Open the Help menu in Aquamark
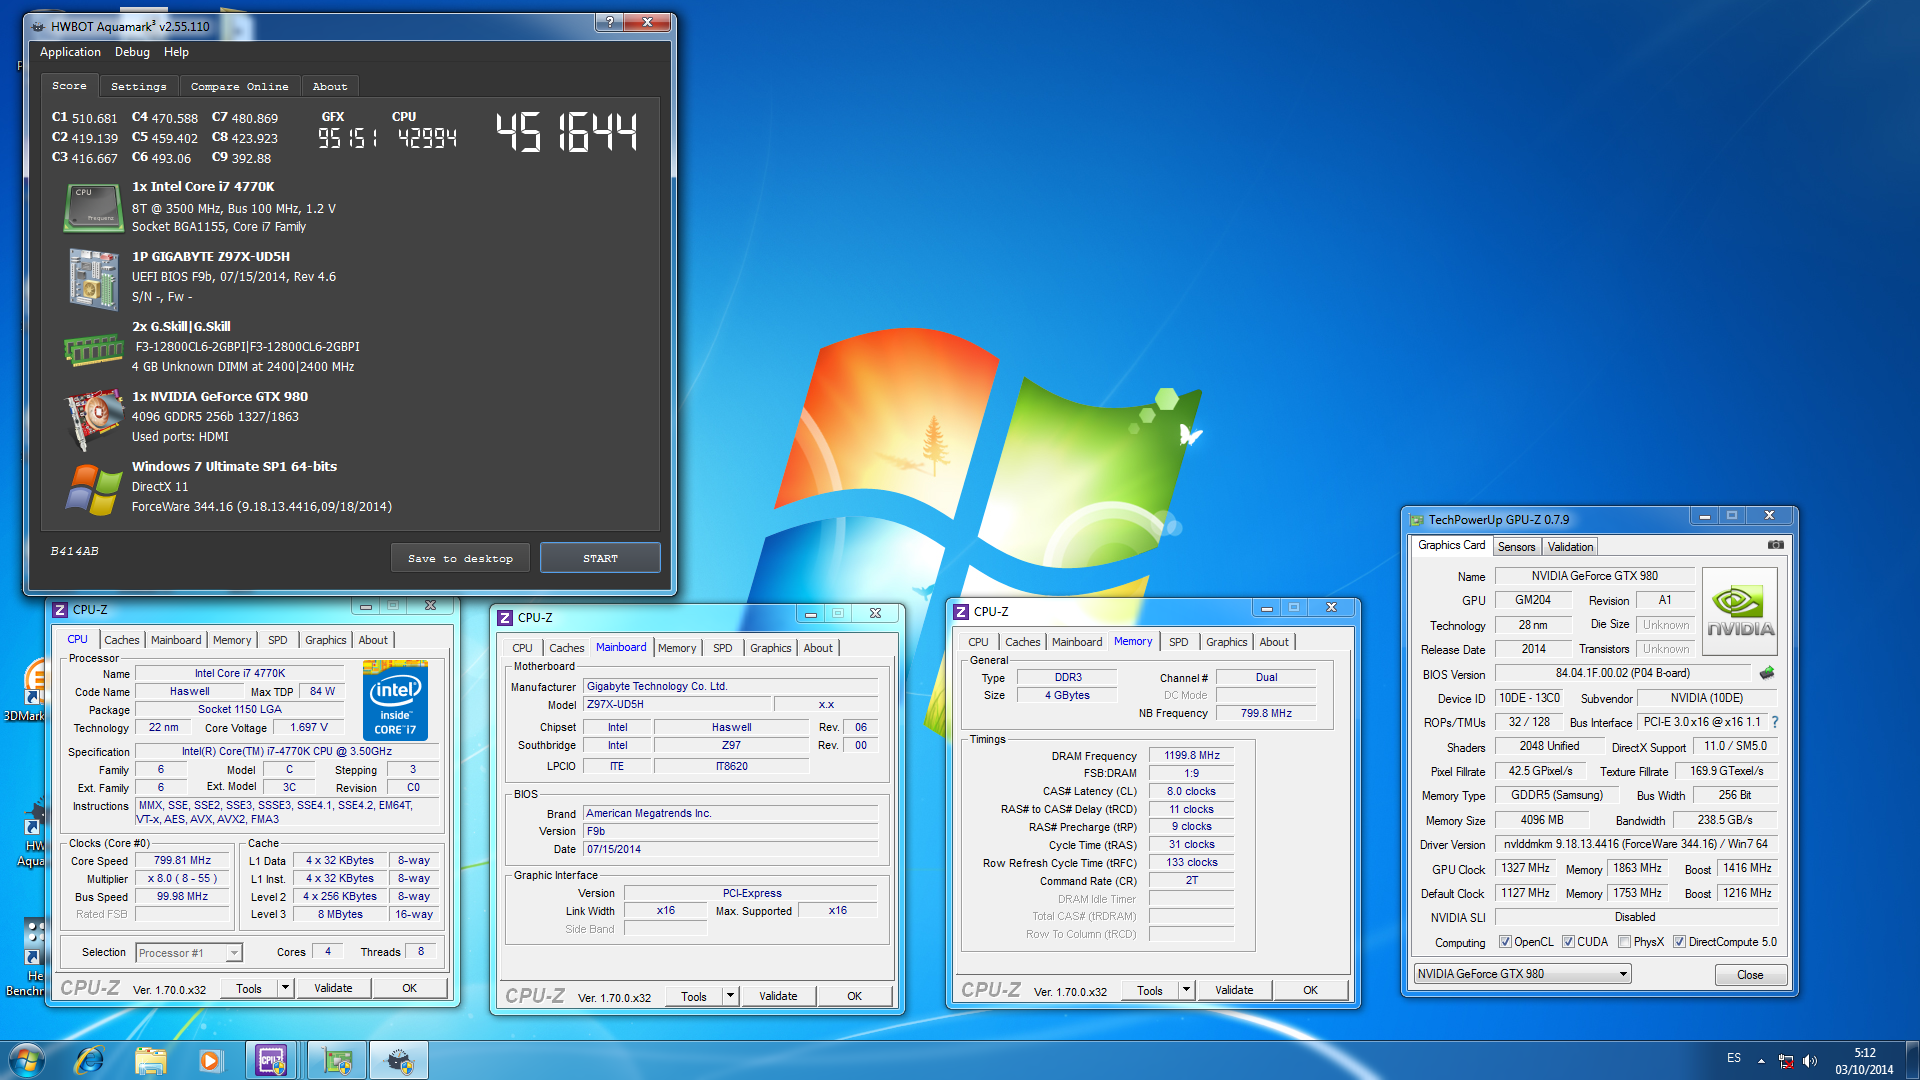 click(x=176, y=52)
